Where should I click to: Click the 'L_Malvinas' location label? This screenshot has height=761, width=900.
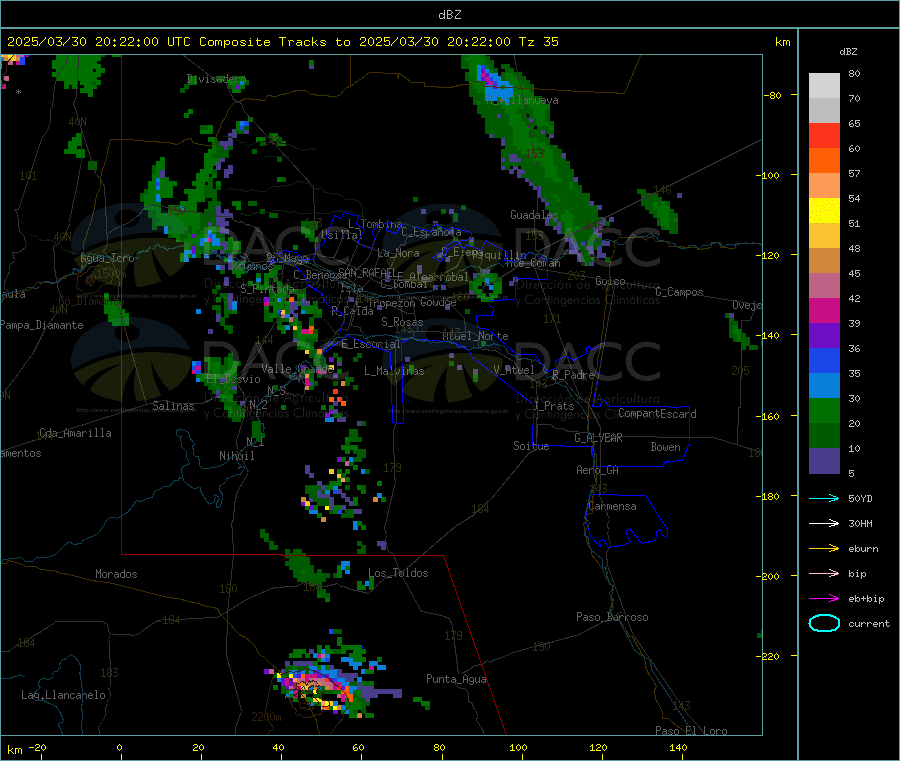(394, 371)
